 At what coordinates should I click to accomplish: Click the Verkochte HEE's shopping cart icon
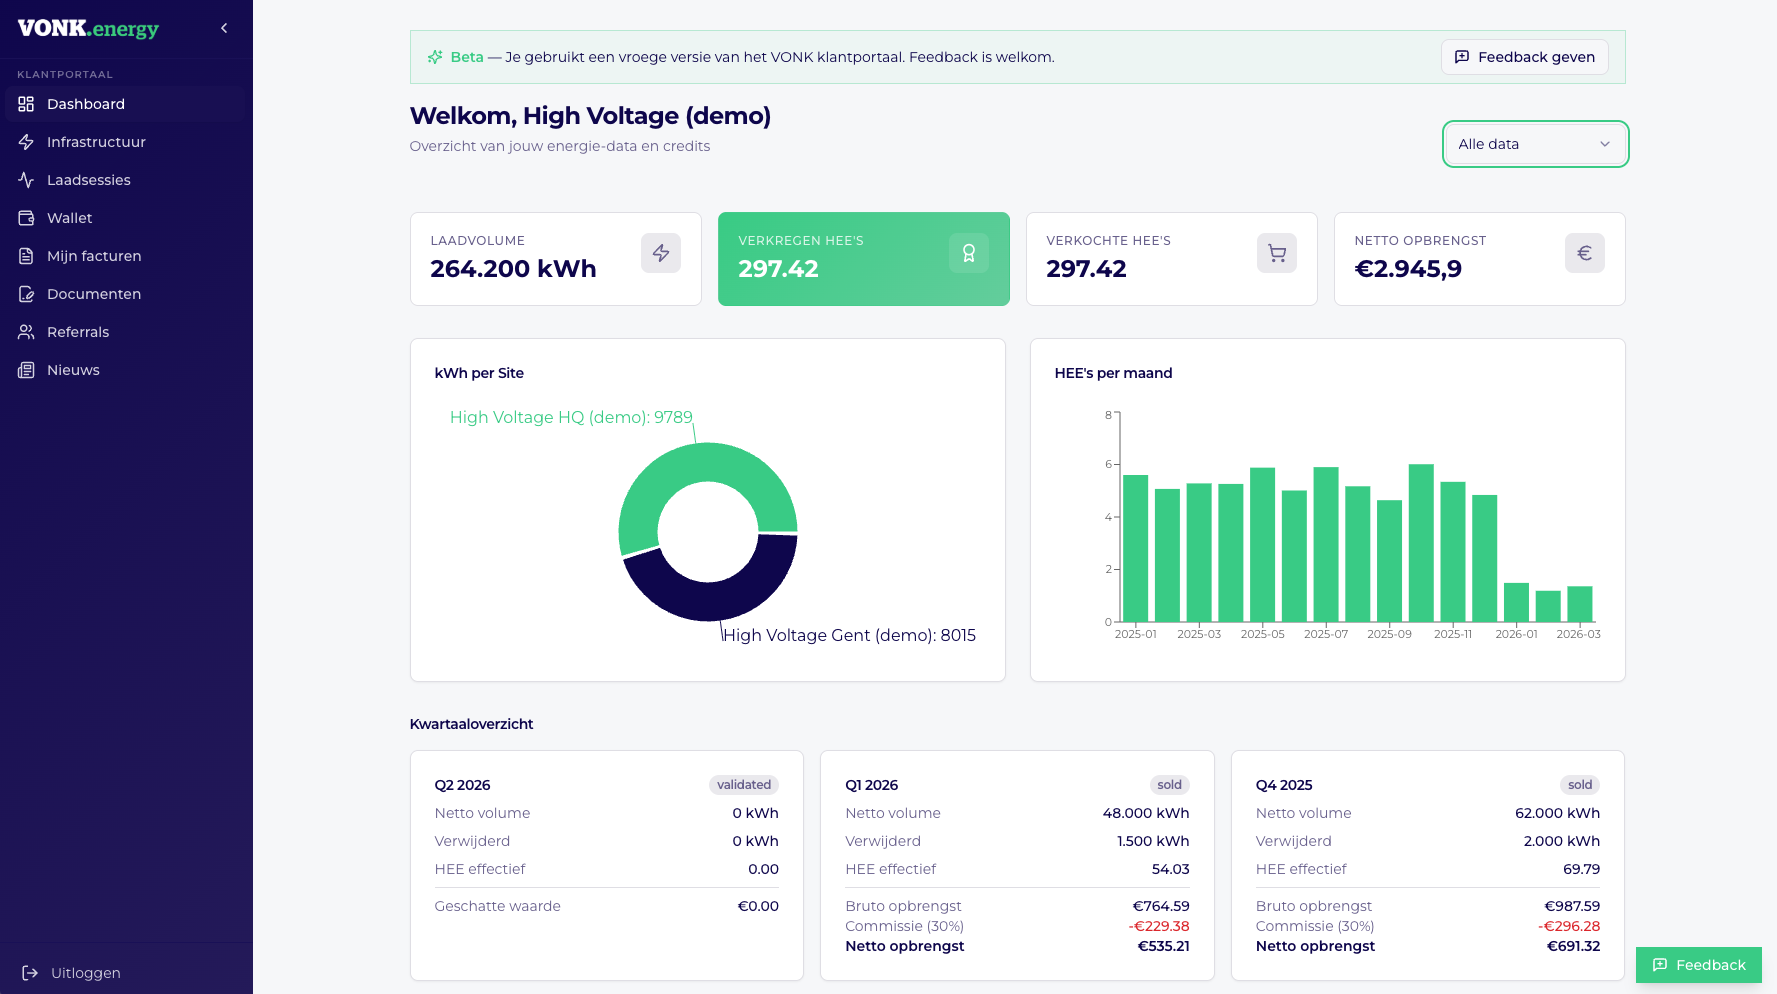click(x=1277, y=253)
